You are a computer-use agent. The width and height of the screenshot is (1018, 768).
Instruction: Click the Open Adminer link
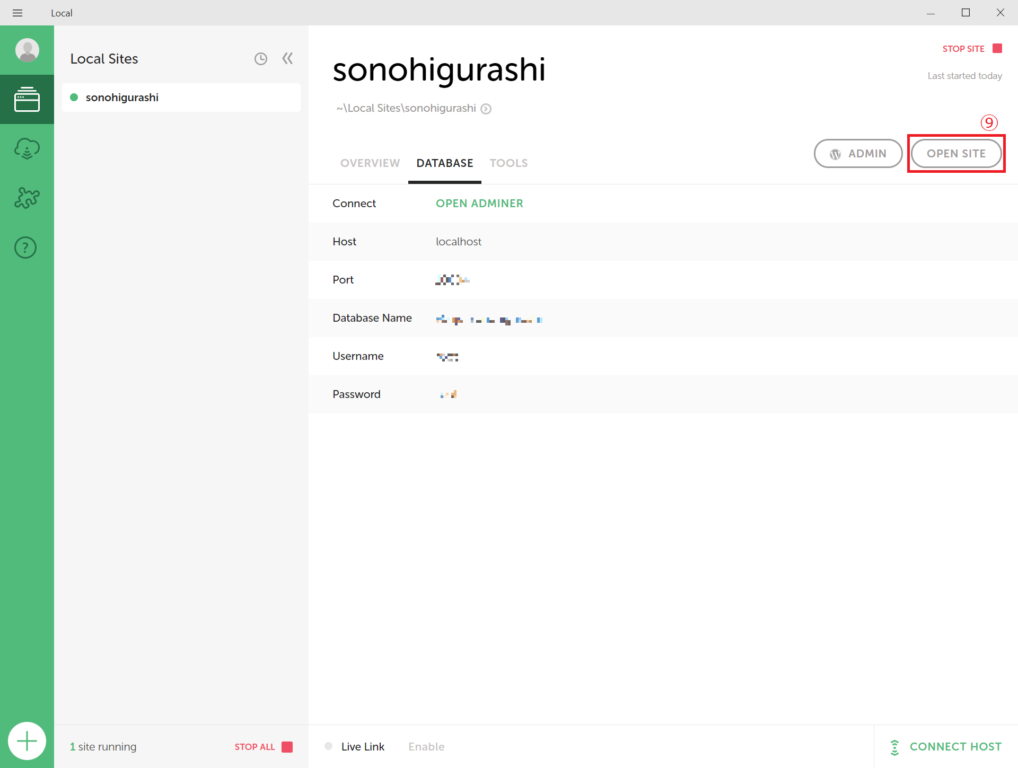coord(479,203)
